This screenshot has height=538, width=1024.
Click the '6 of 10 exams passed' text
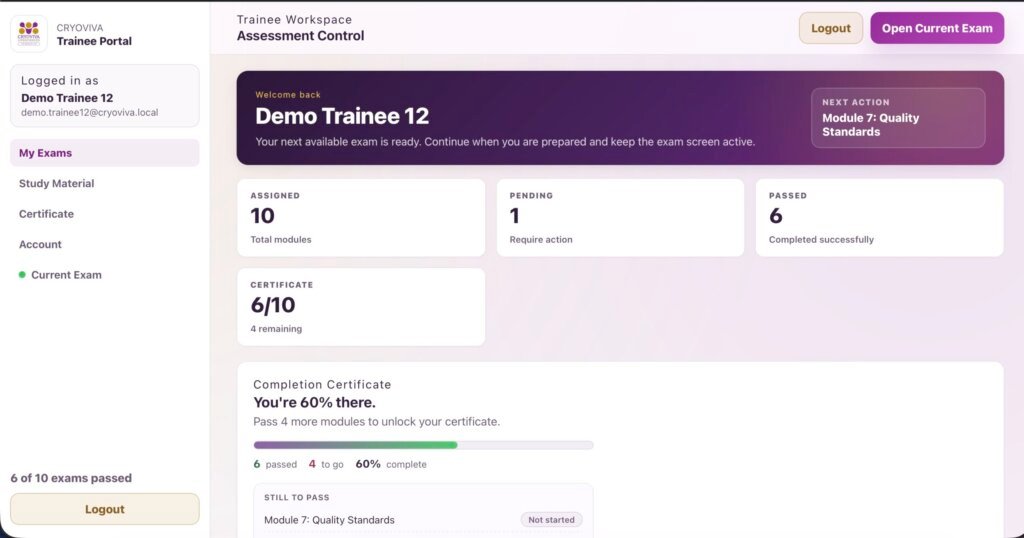(x=71, y=478)
